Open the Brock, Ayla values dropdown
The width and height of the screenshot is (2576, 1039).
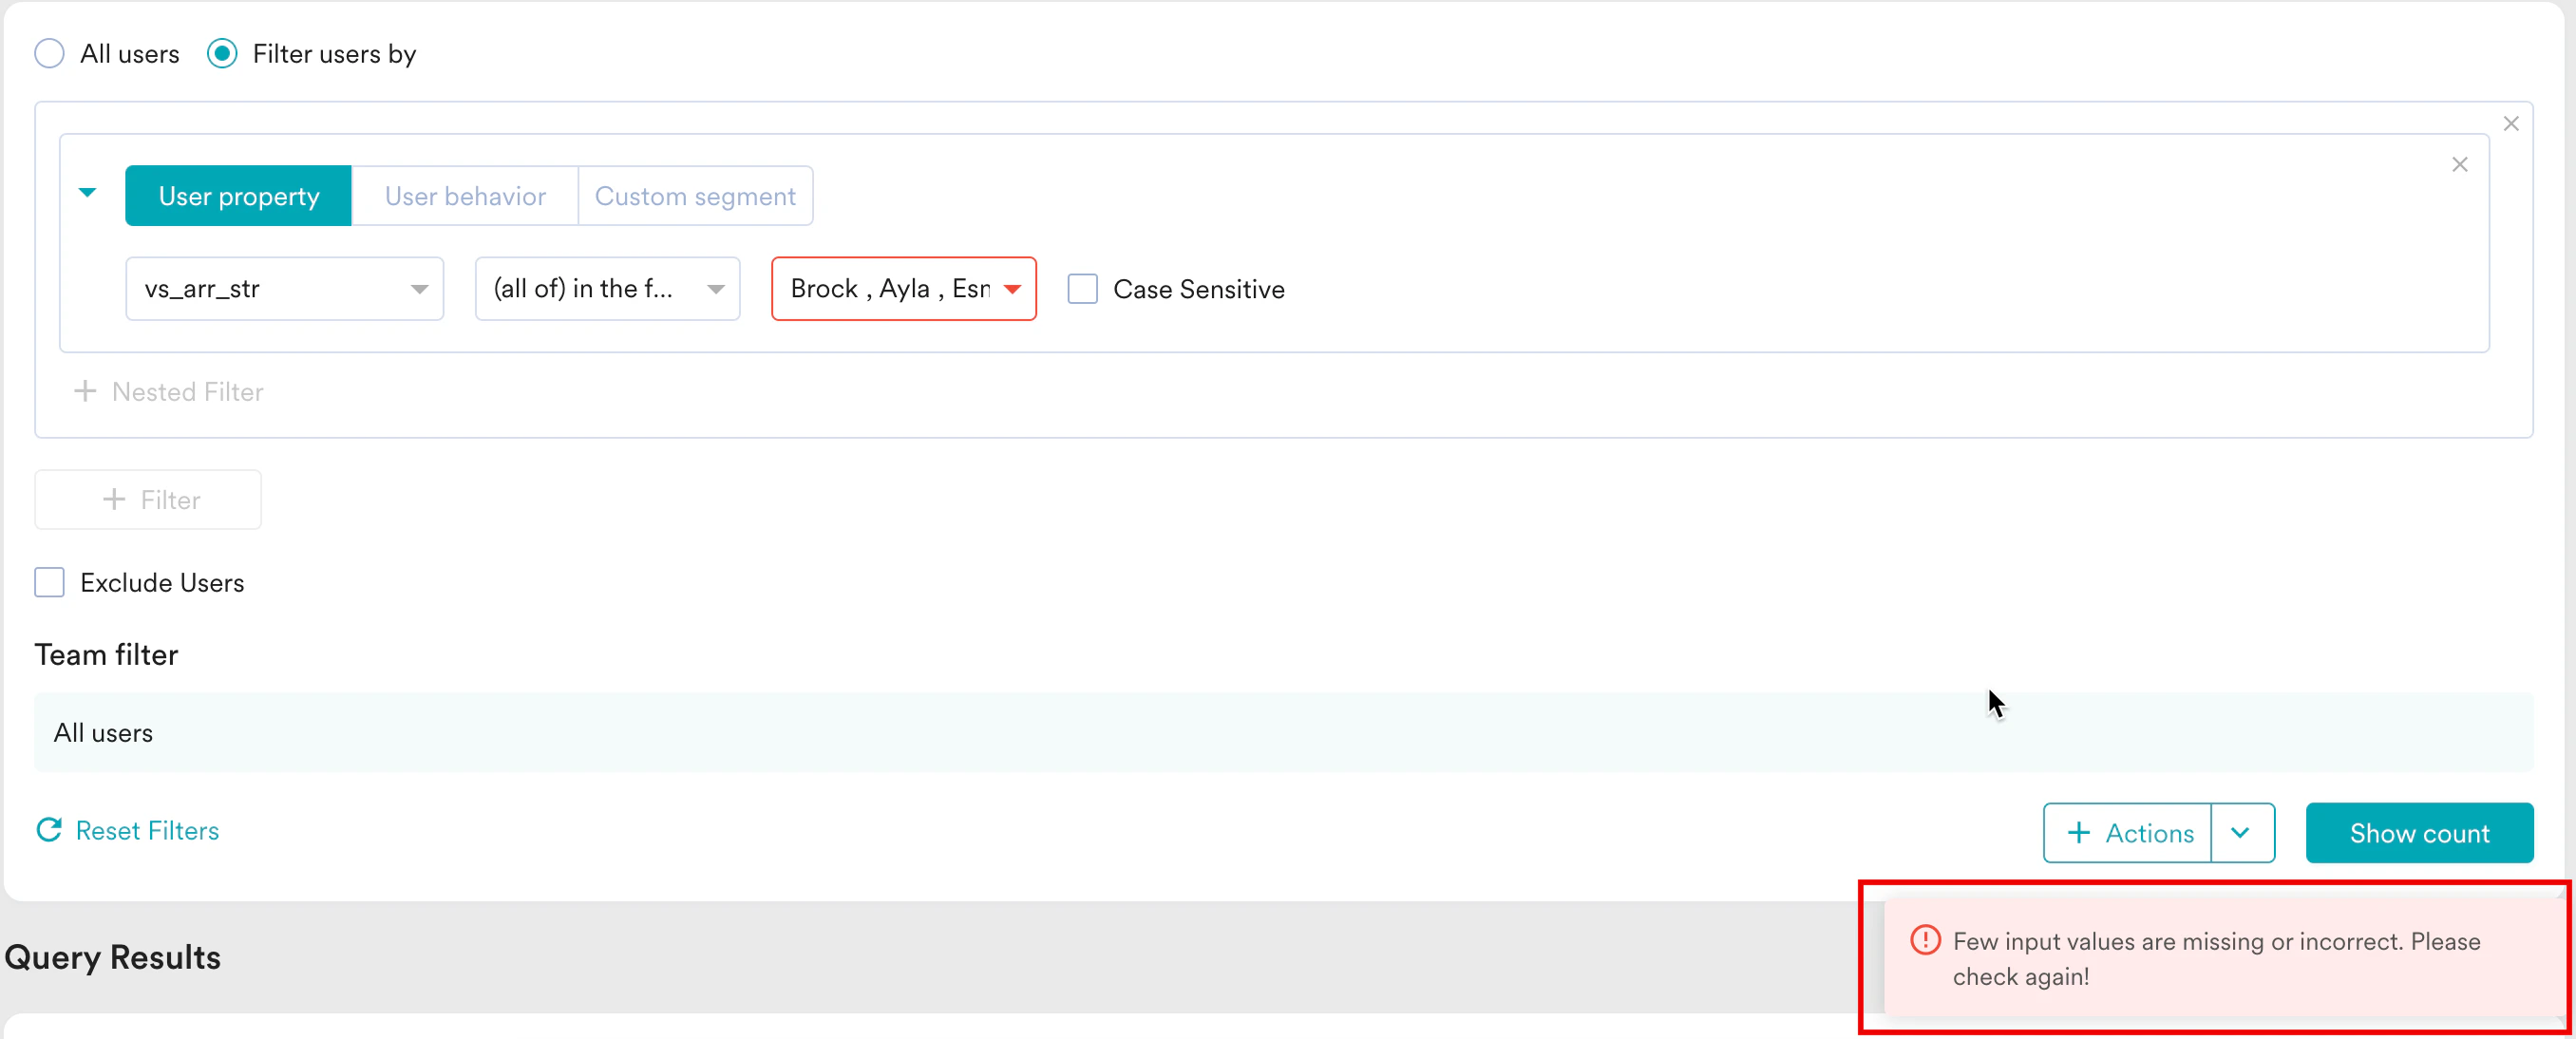pos(902,289)
